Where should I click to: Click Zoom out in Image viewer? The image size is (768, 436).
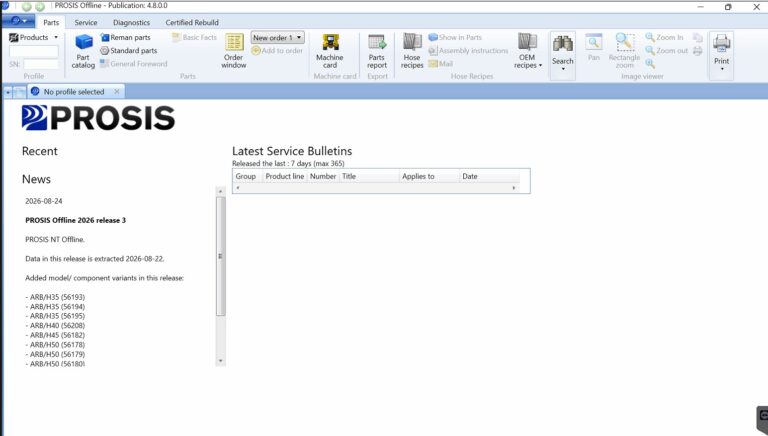click(x=667, y=50)
